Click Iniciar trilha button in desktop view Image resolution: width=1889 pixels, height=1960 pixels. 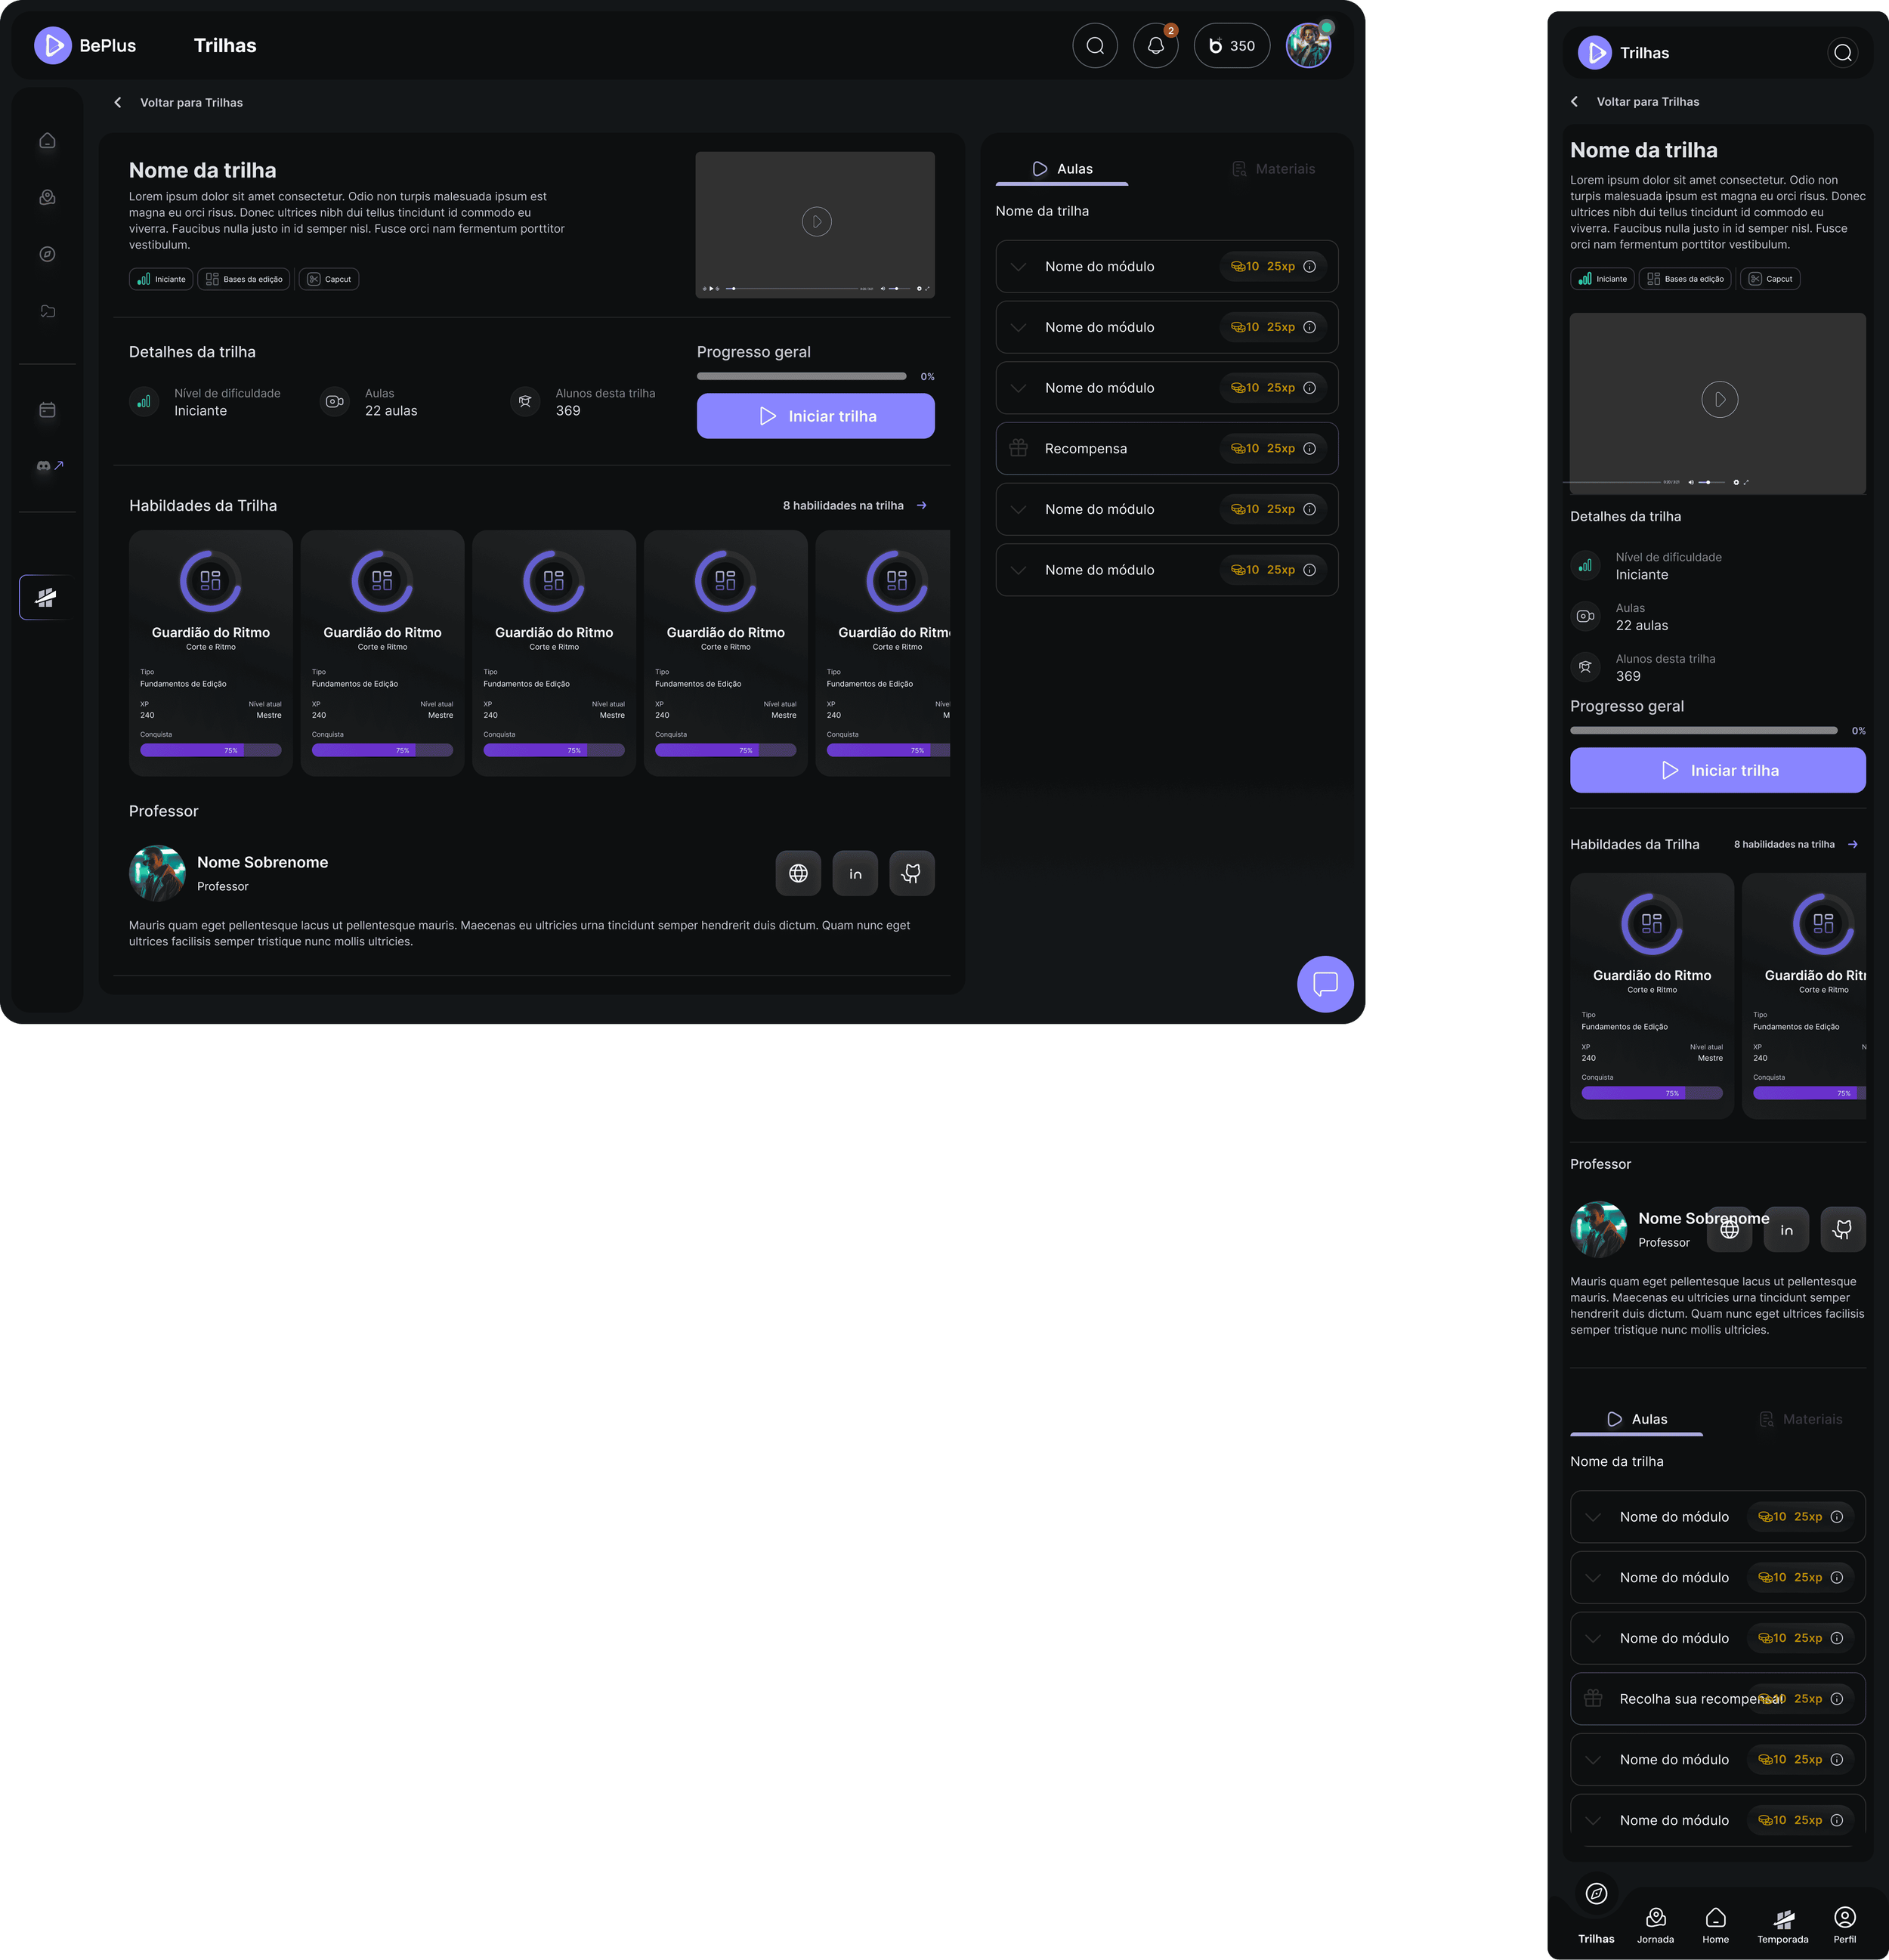[x=815, y=416]
